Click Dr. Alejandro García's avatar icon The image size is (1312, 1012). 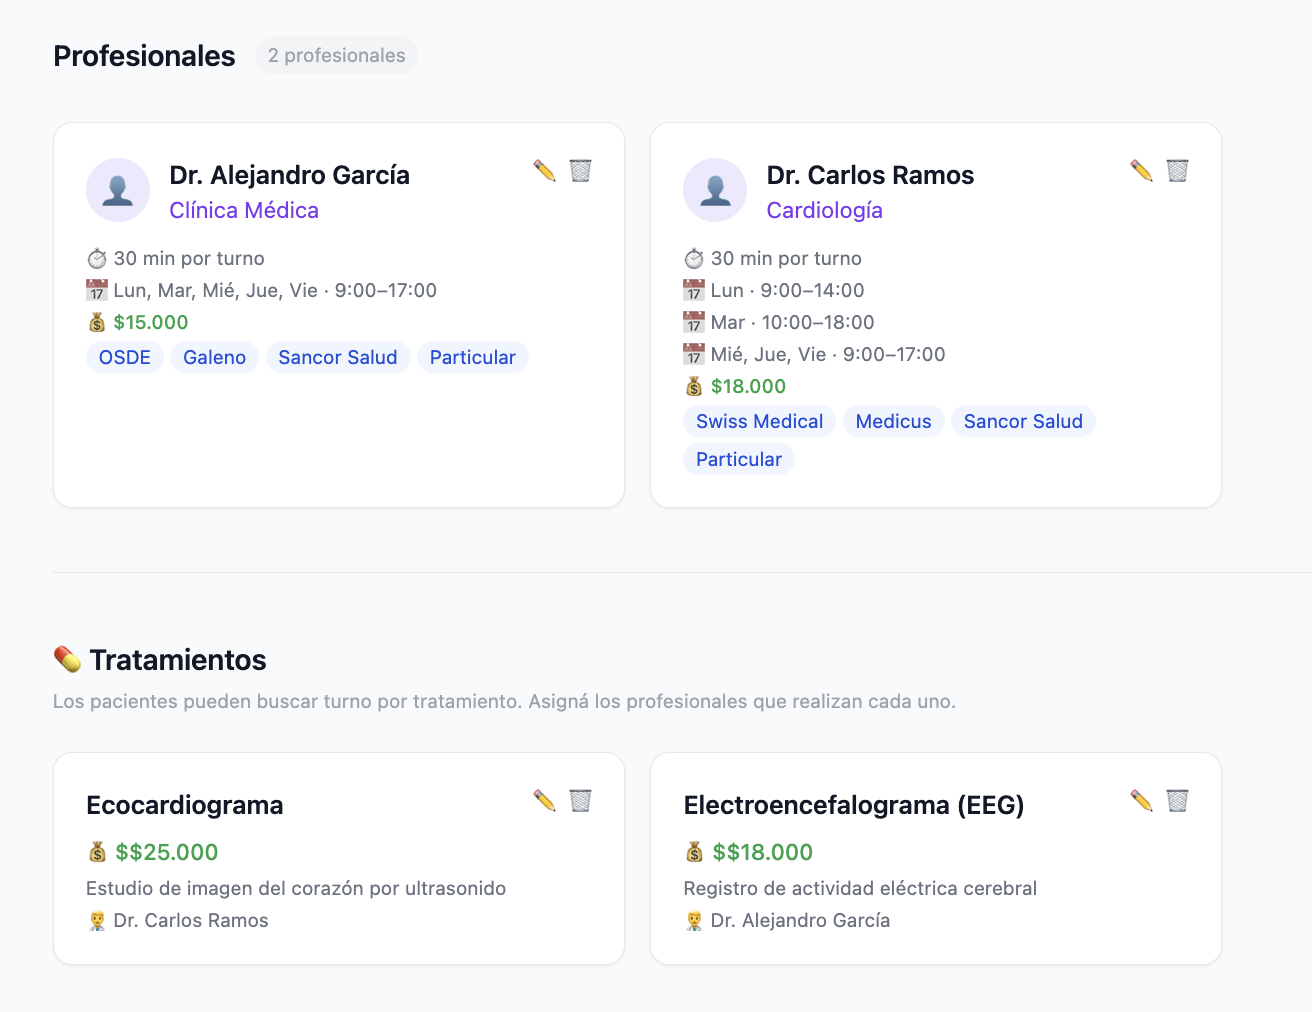118,189
